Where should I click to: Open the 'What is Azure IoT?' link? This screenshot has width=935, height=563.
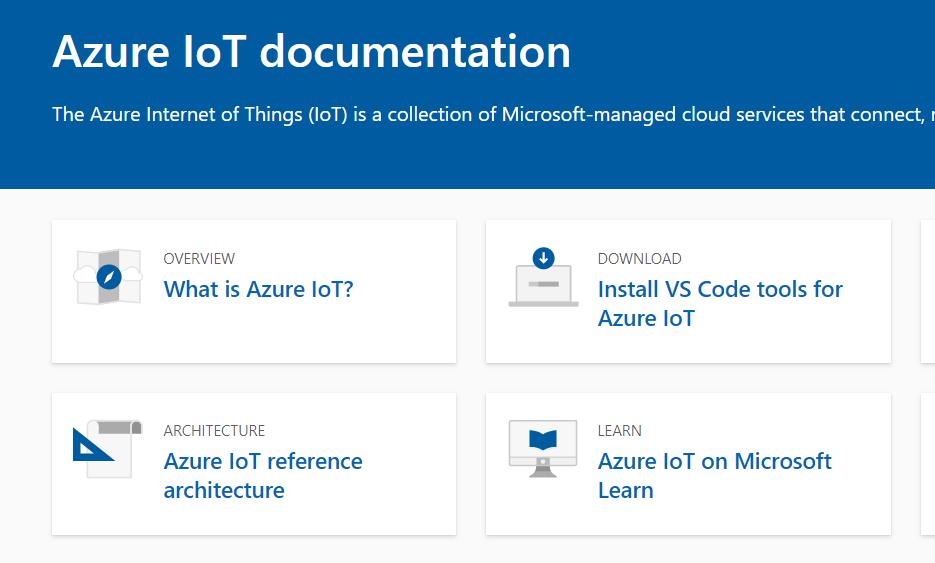(258, 289)
